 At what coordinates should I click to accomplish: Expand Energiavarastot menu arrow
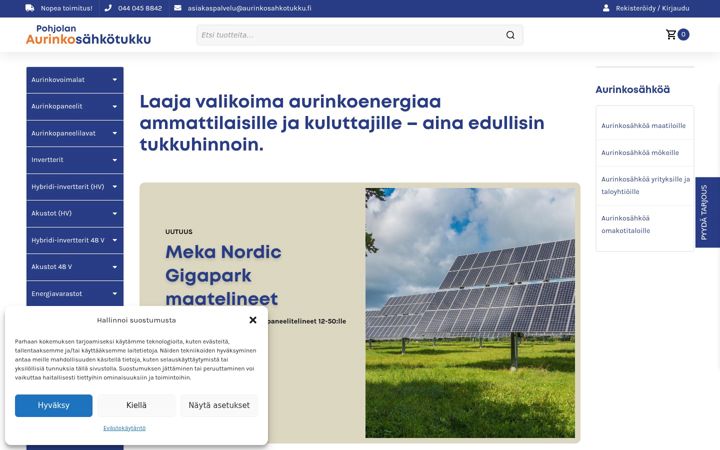coord(115,294)
